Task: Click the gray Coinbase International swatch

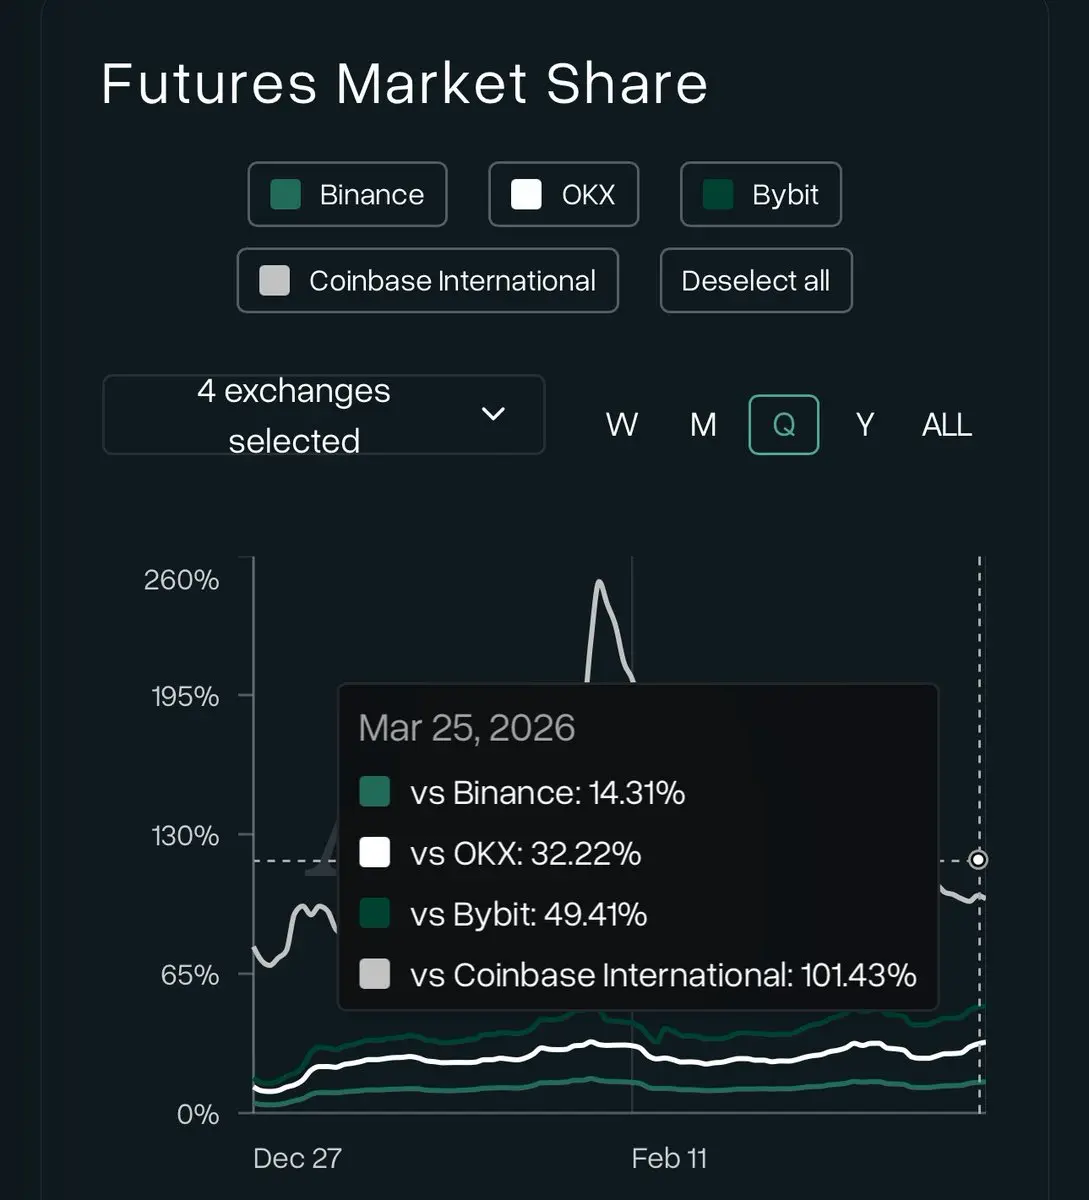Action: point(274,281)
